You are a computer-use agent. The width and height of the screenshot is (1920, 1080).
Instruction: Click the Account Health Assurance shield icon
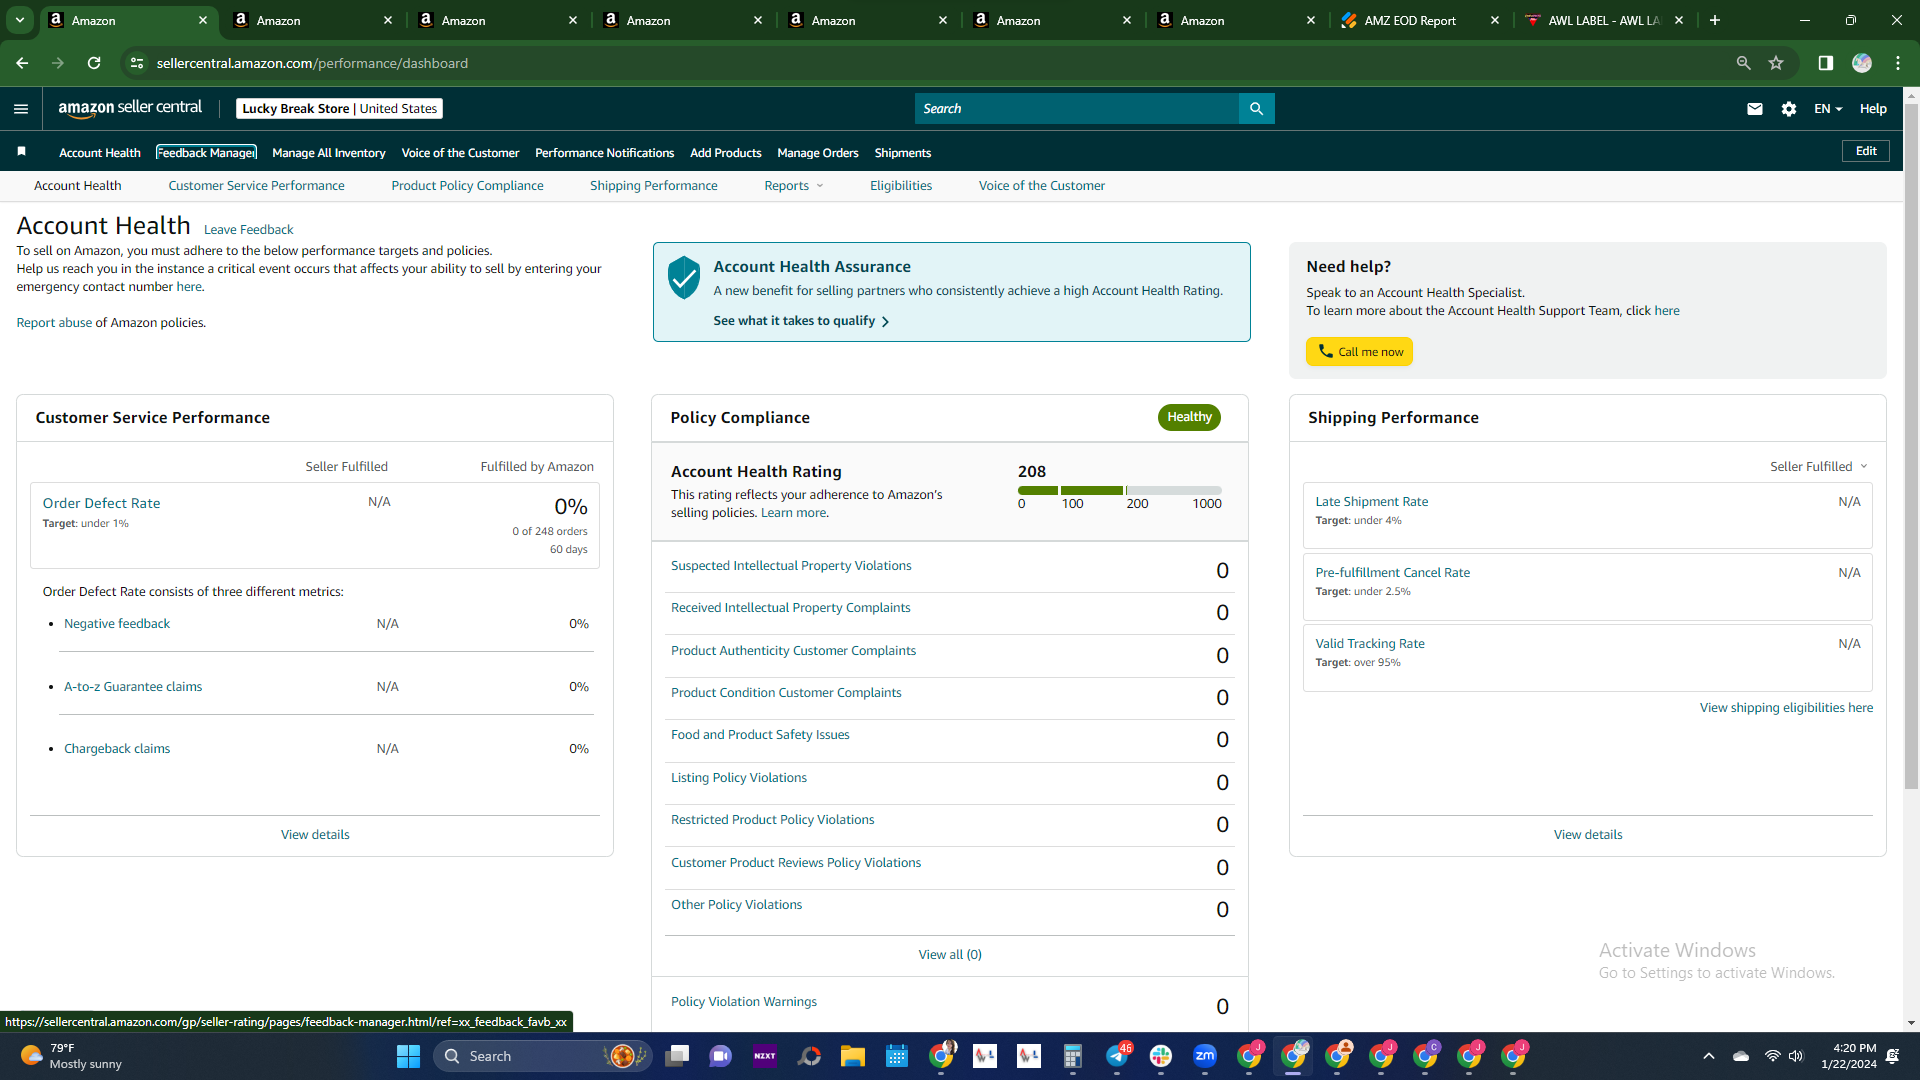pos(684,277)
